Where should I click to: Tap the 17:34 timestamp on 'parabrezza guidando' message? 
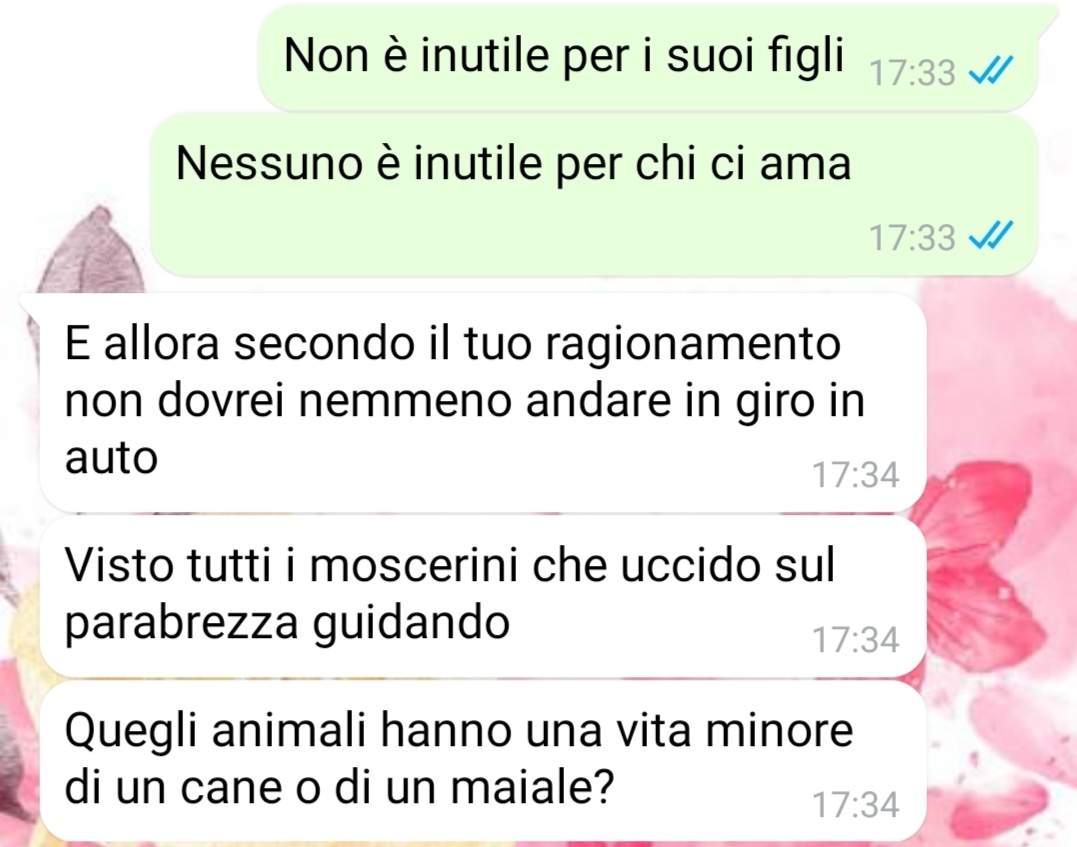coord(855,640)
